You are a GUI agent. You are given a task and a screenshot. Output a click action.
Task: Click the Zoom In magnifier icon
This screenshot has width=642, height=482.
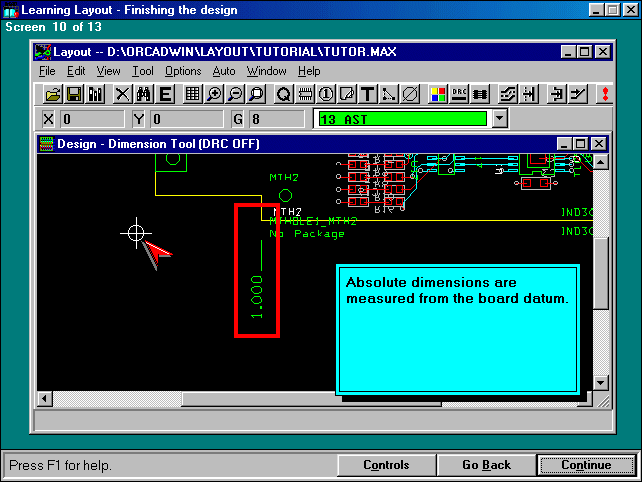click(213, 94)
